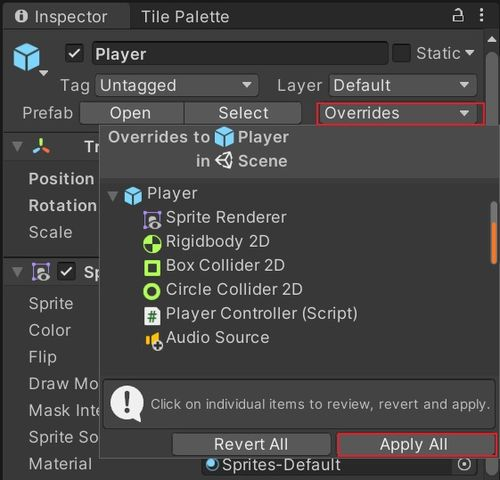Screen dimensions: 500x480
Task: Open the Tag Untagged dropdown
Action: click(177, 85)
